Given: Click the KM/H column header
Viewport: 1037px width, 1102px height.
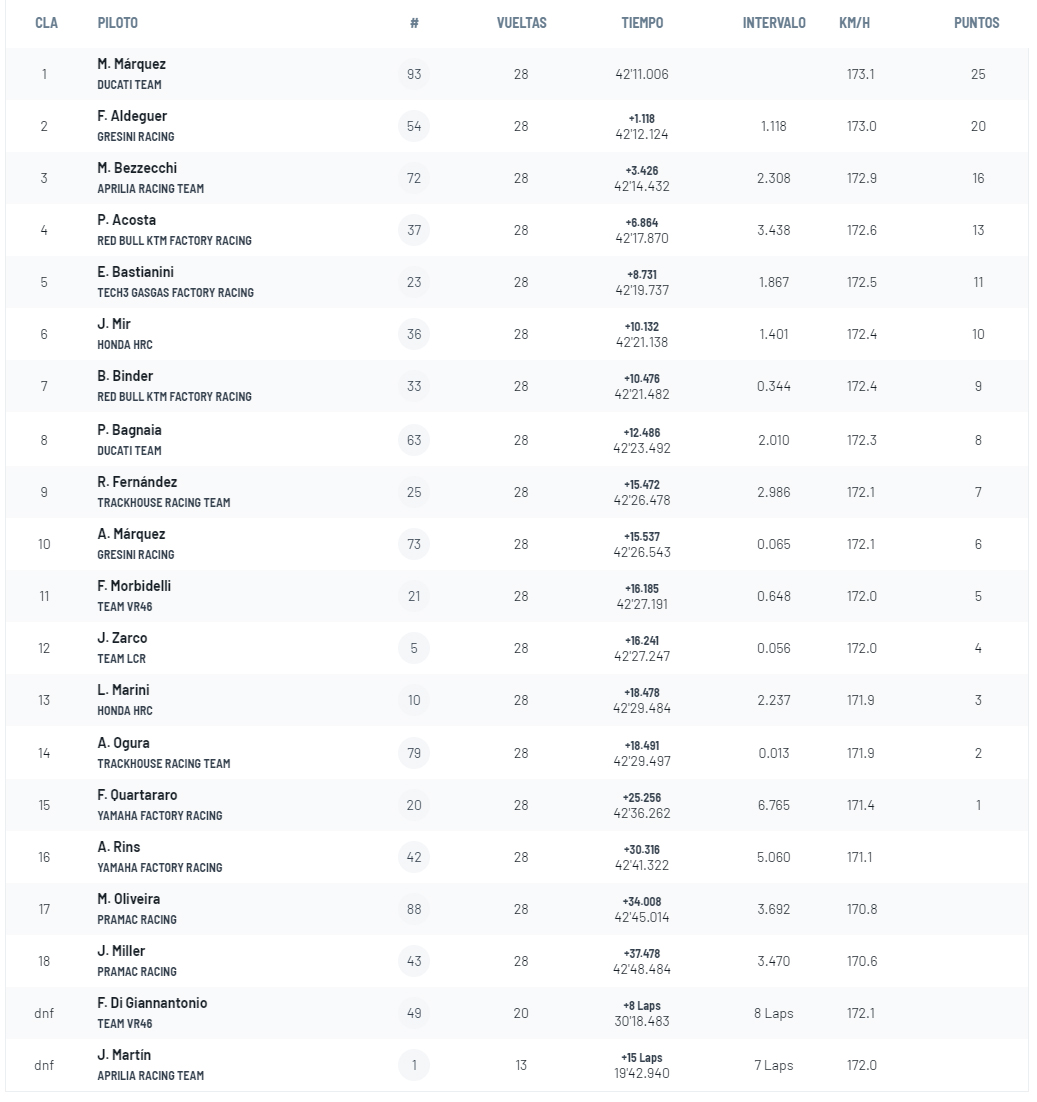Looking at the screenshot, I should (854, 22).
